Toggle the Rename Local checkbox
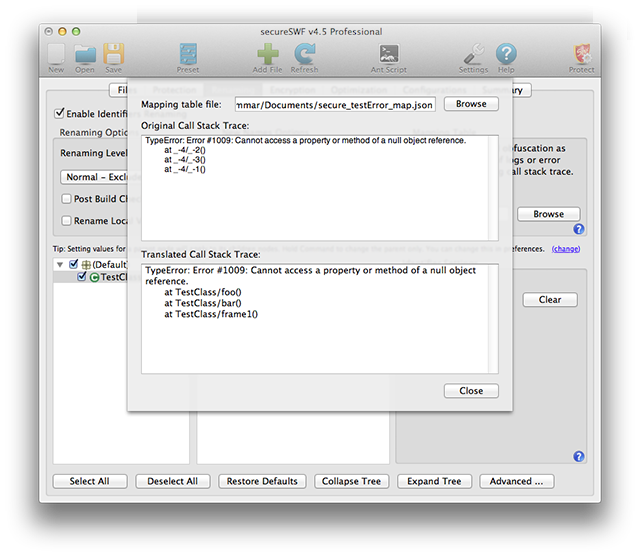The width and height of the screenshot is (640, 557). tap(67, 221)
